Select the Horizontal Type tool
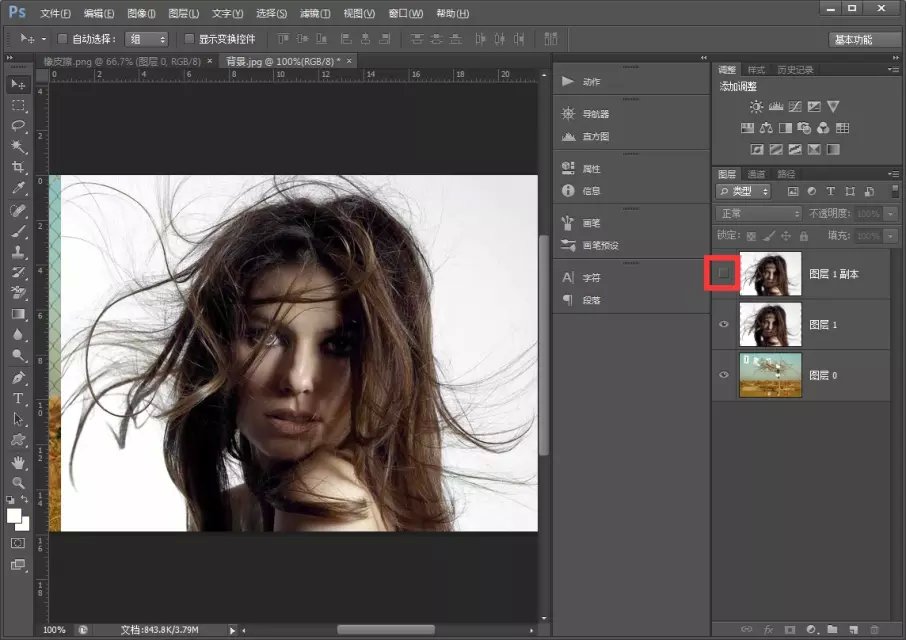906x640 pixels. 18,399
